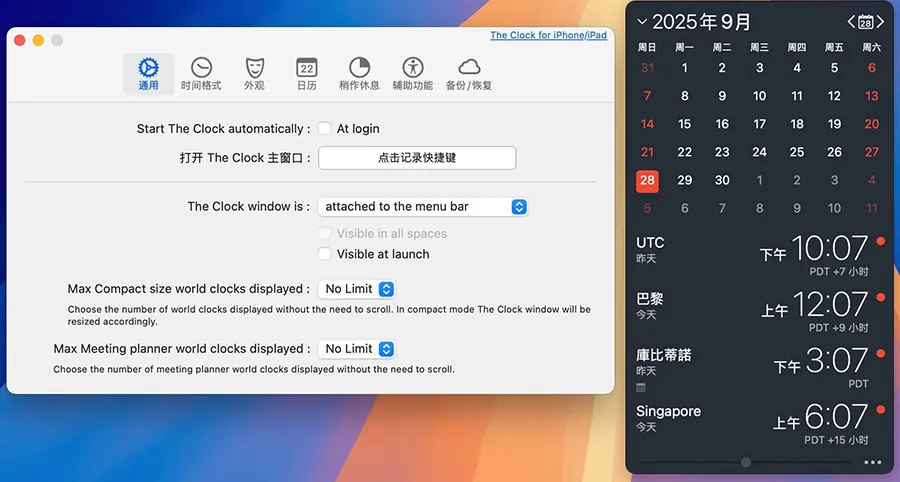Open the 备份/恢复 cloud icon
Viewport: 900px width, 482px height.
pos(469,73)
